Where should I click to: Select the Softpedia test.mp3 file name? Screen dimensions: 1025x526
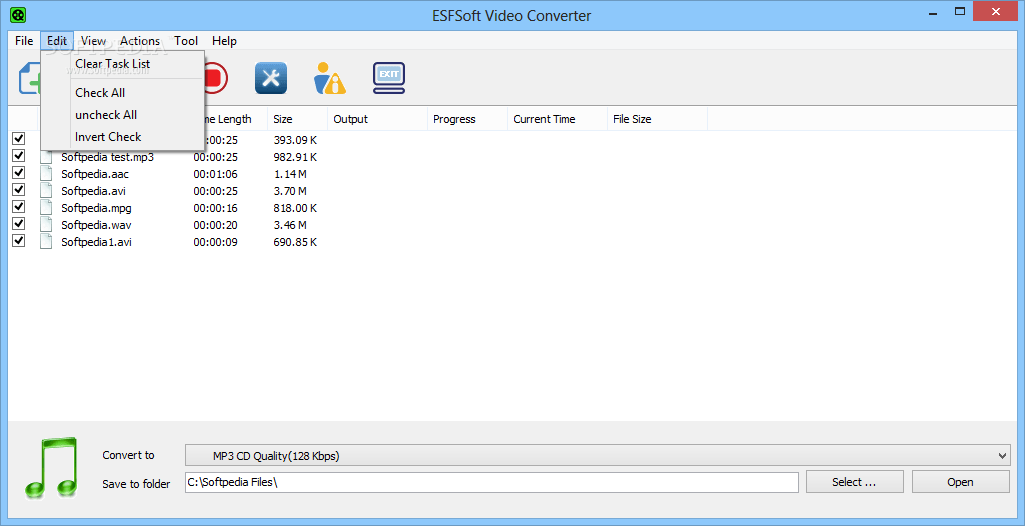[107, 157]
